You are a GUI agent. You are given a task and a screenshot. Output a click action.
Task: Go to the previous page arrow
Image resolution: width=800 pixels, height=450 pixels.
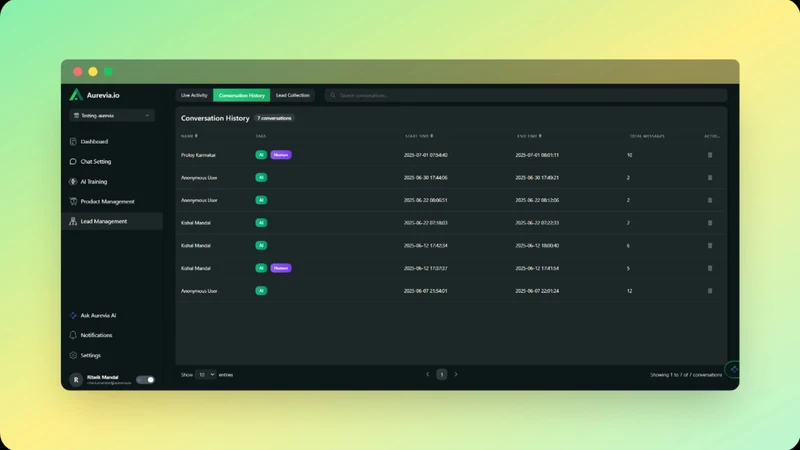(428, 374)
